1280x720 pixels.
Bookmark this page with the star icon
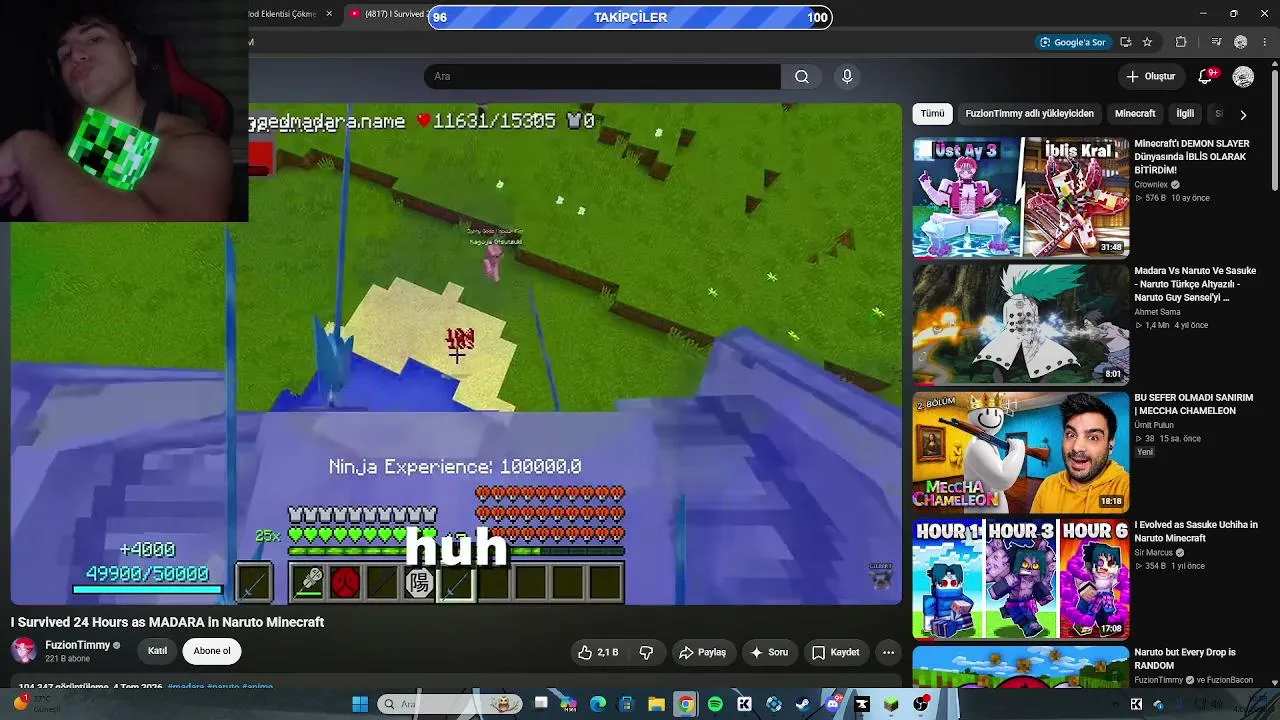1147,42
